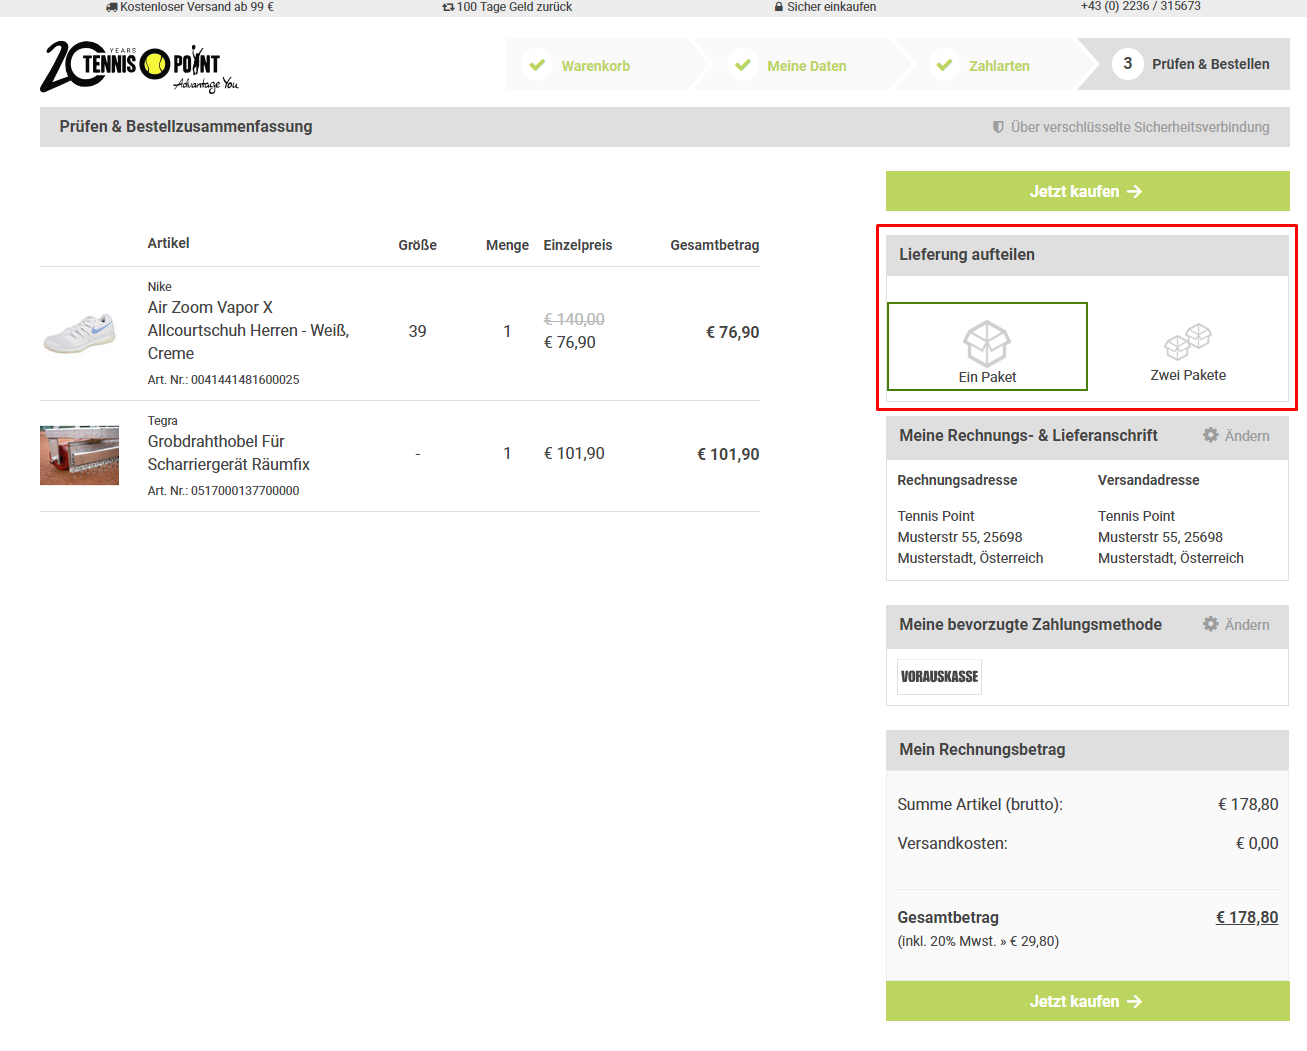Click the two packages box icon
The height and width of the screenshot is (1051, 1307).
click(1188, 341)
